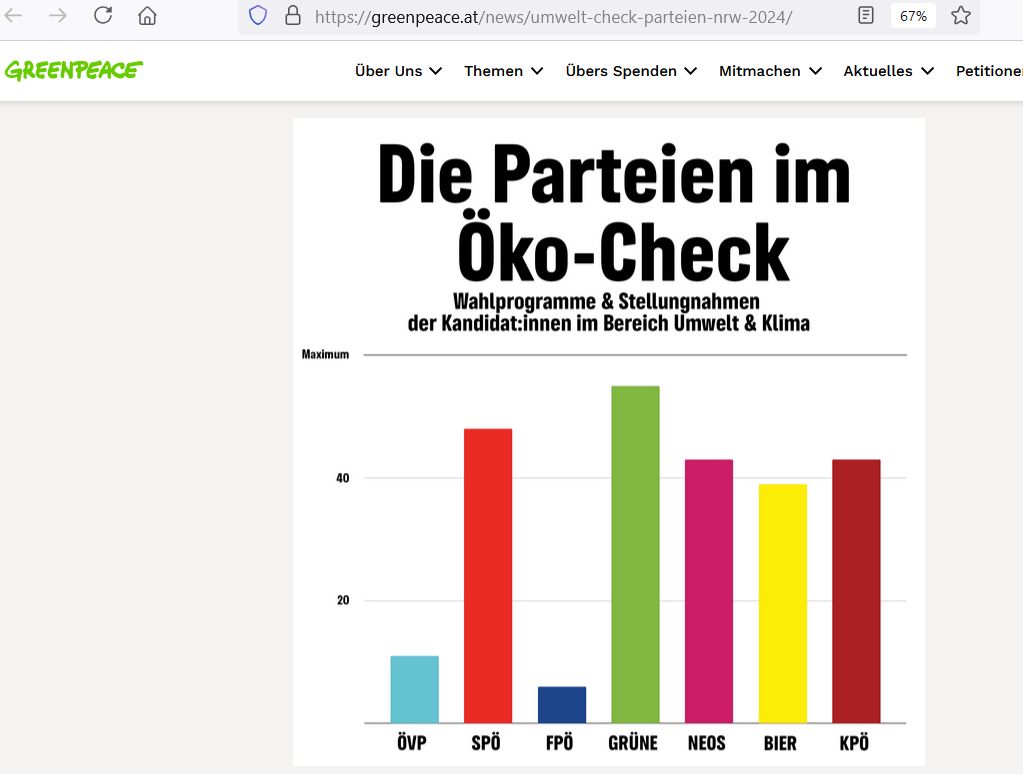Expand the chevron next to Übers Spenden
The width and height of the screenshot is (1023, 774).
[690, 71]
